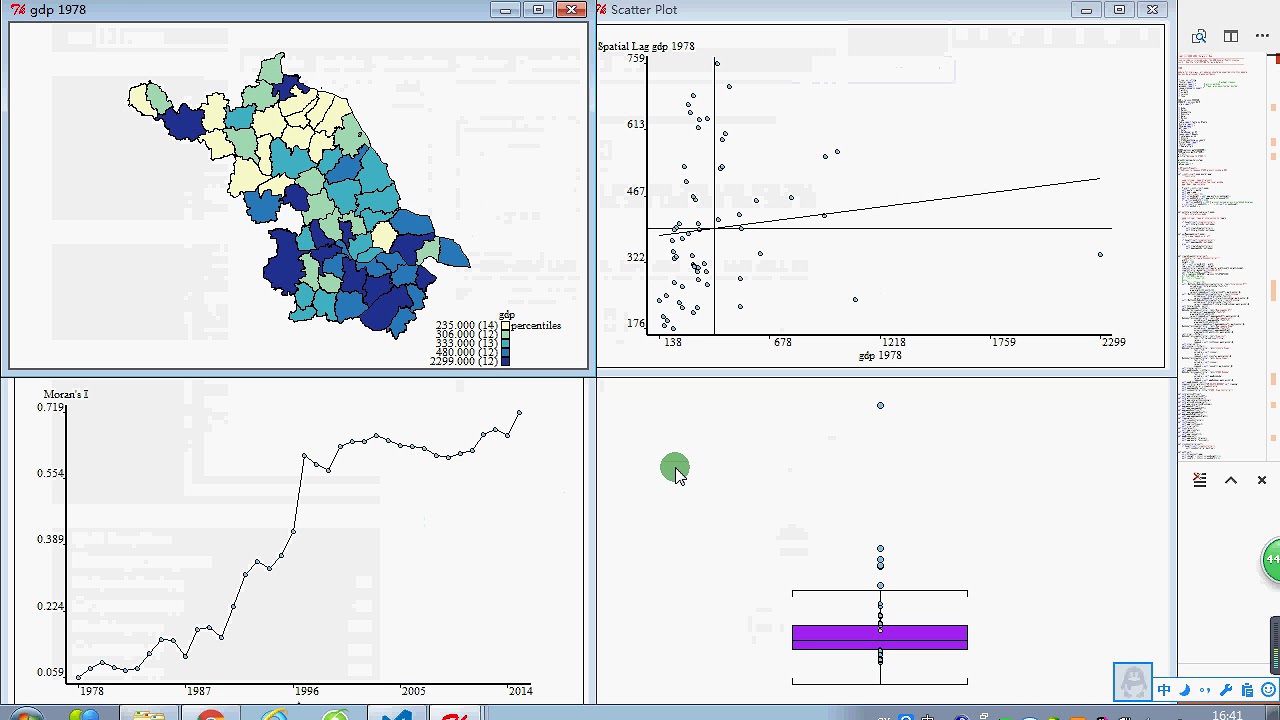The height and width of the screenshot is (720, 1280).
Task: Select the light green legend swatch for 306.000
Action: (506, 335)
